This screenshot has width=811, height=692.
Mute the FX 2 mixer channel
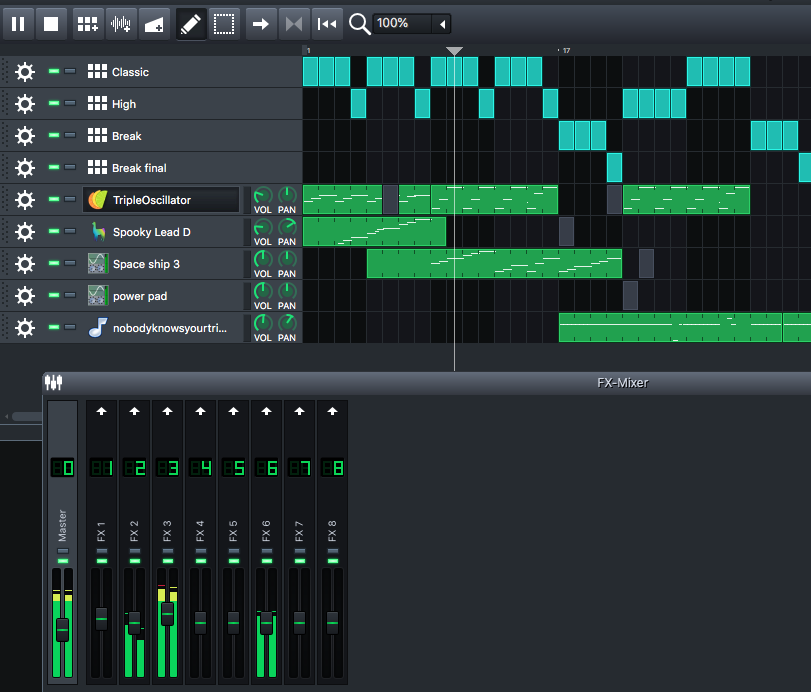[134, 562]
